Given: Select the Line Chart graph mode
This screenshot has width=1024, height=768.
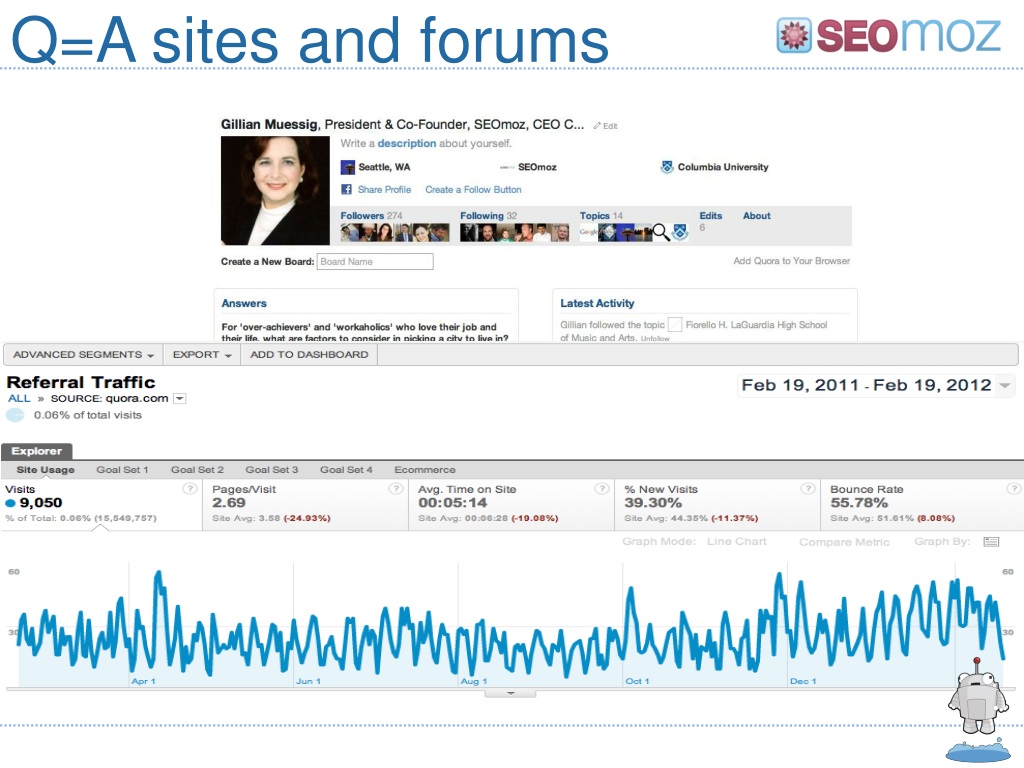Looking at the screenshot, I should point(737,541).
